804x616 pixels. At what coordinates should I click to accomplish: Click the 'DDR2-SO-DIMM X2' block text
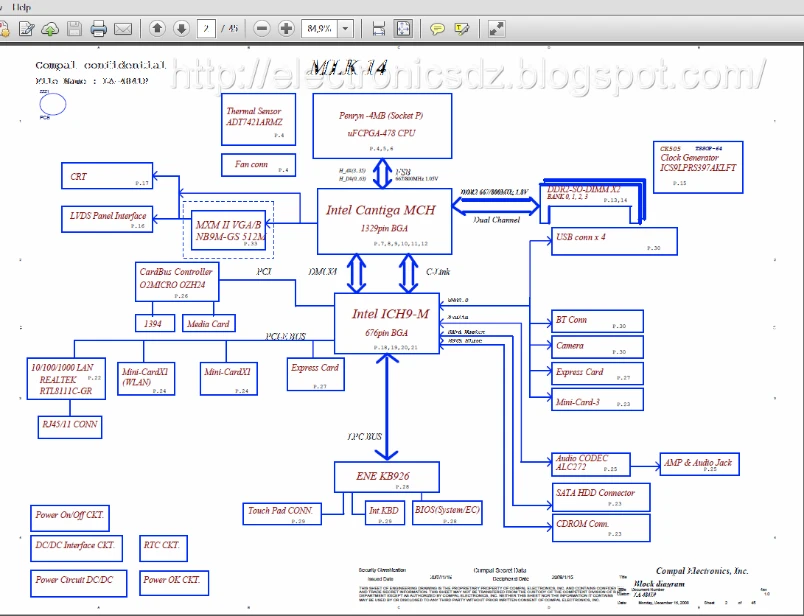point(584,189)
